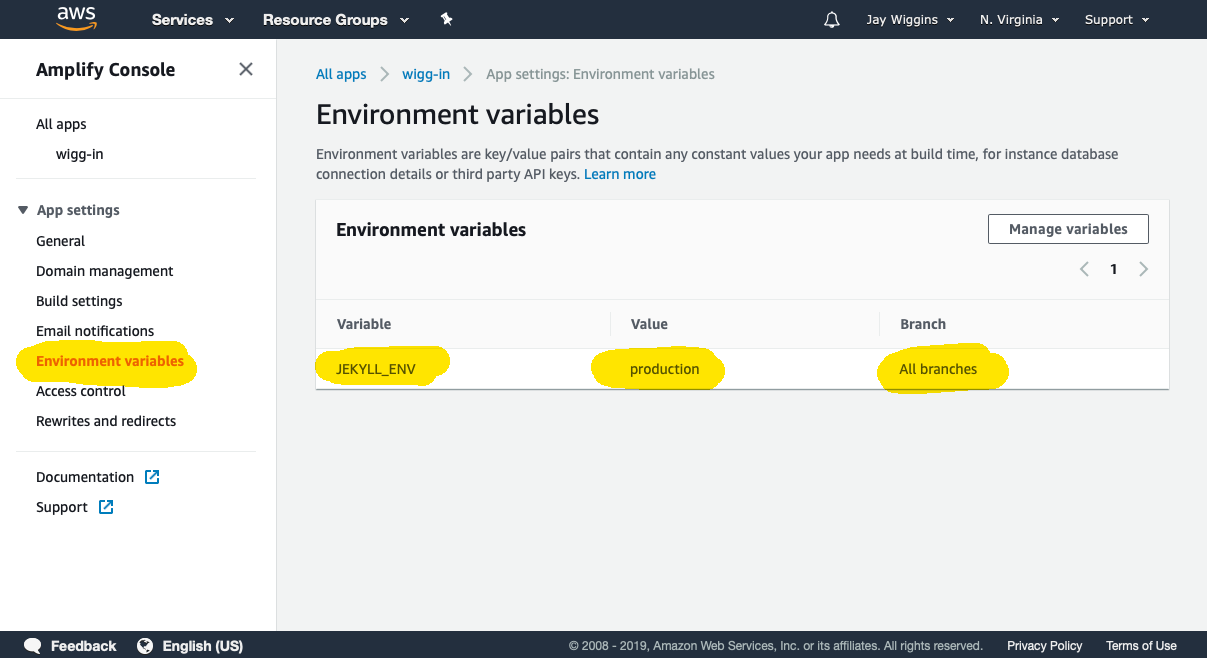Image resolution: width=1207 pixels, height=658 pixels.
Task: Click the Branch column header
Action: pyautogui.click(x=922, y=324)
